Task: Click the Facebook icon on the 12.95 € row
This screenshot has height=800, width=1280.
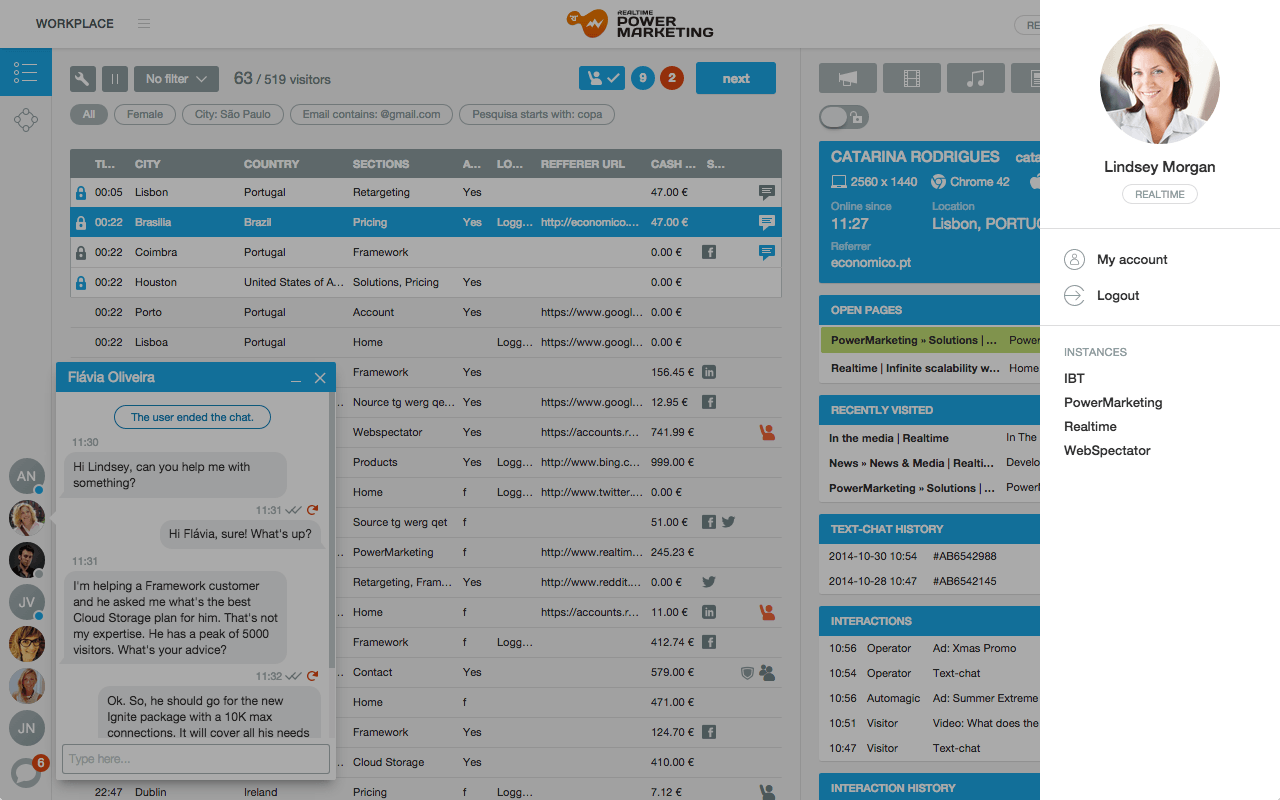Action: pyautogui.click(x=709, y=402)
